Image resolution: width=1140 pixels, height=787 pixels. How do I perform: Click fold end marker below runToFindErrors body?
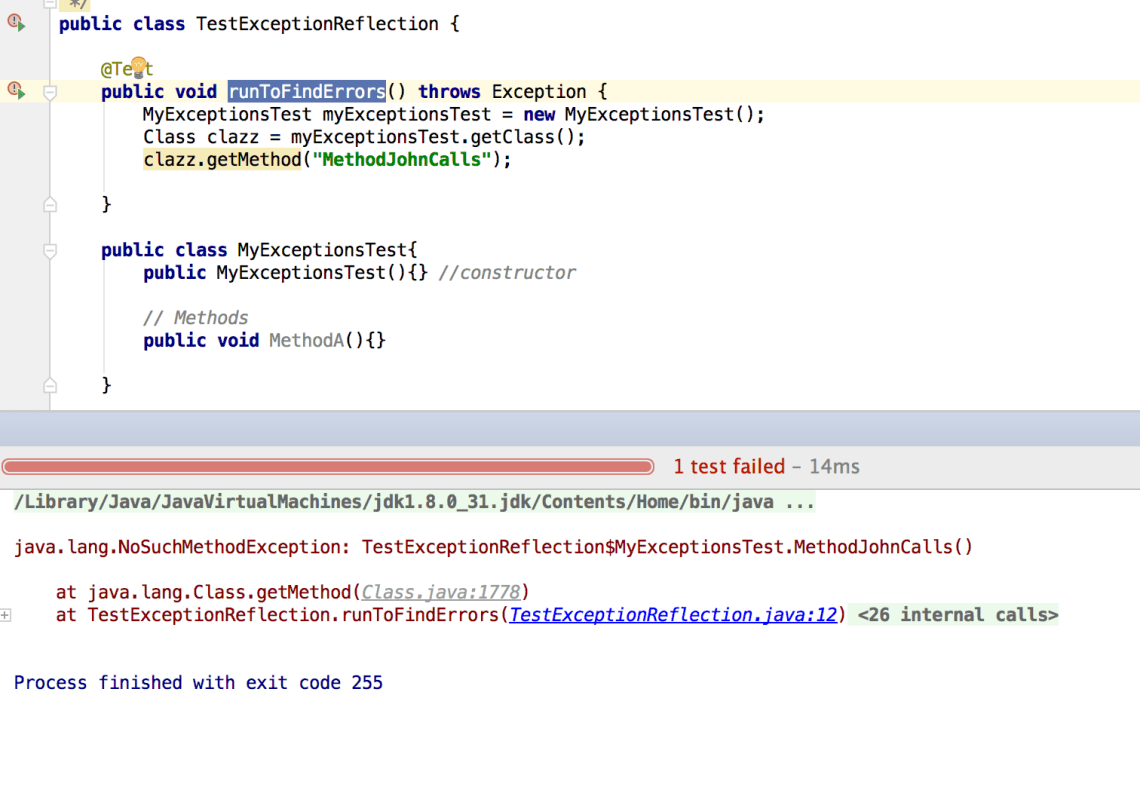coord(50,205)
